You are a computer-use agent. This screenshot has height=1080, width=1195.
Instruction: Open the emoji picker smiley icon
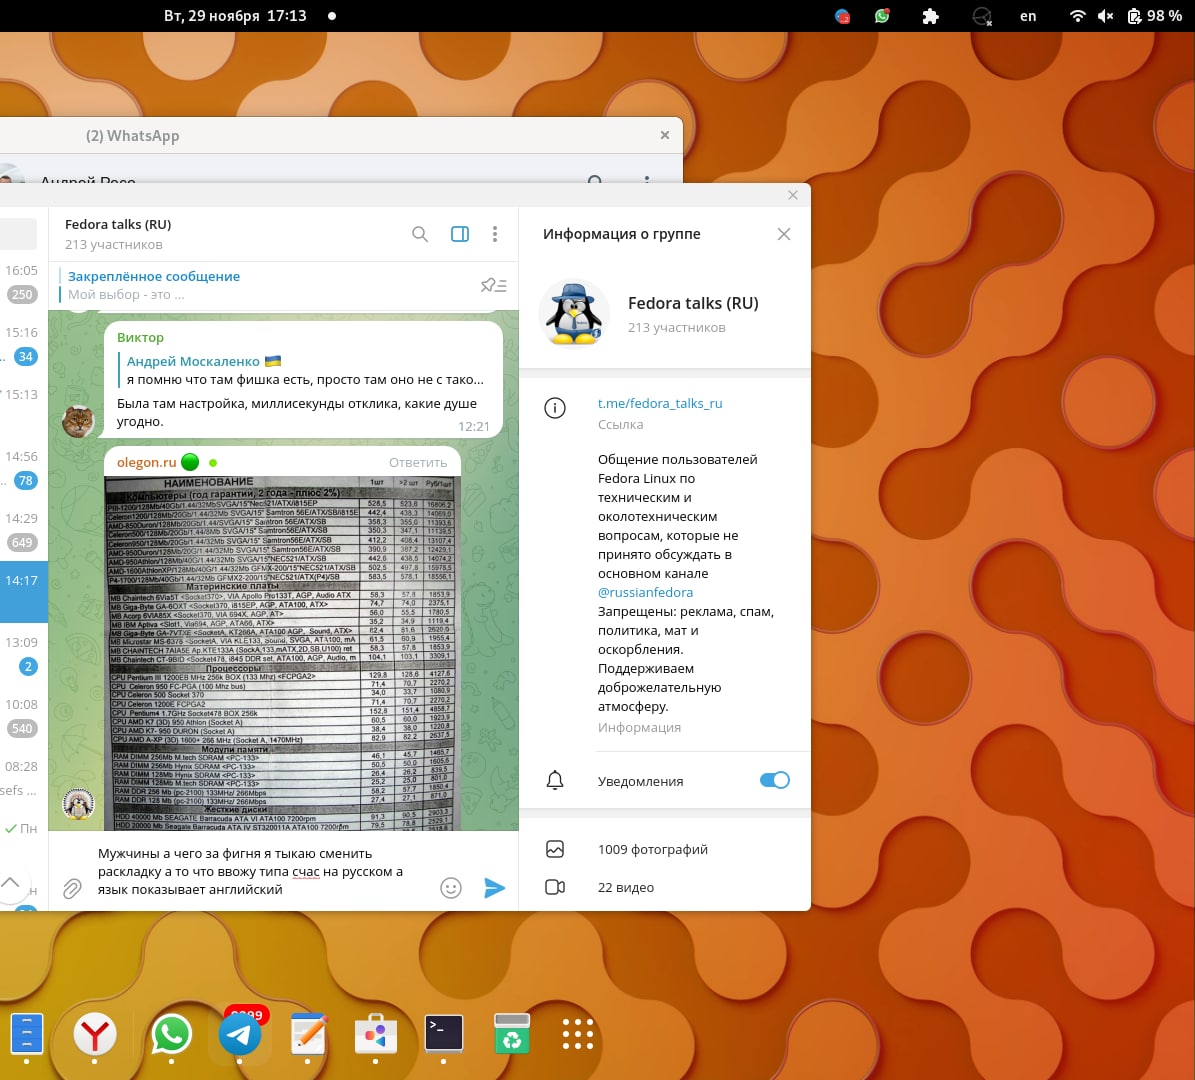451,888
